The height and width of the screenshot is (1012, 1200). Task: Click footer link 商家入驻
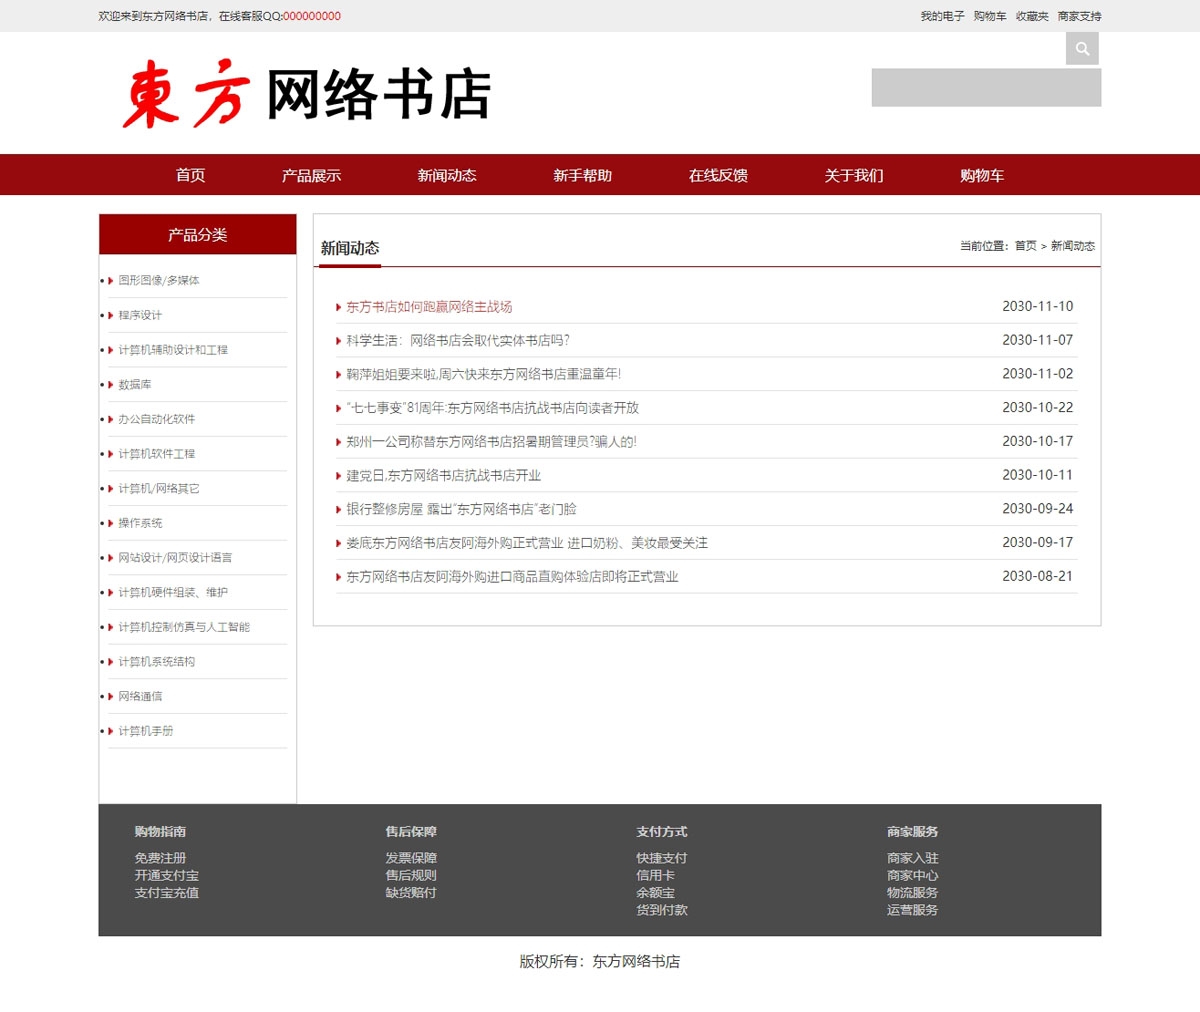coord(913,858)
